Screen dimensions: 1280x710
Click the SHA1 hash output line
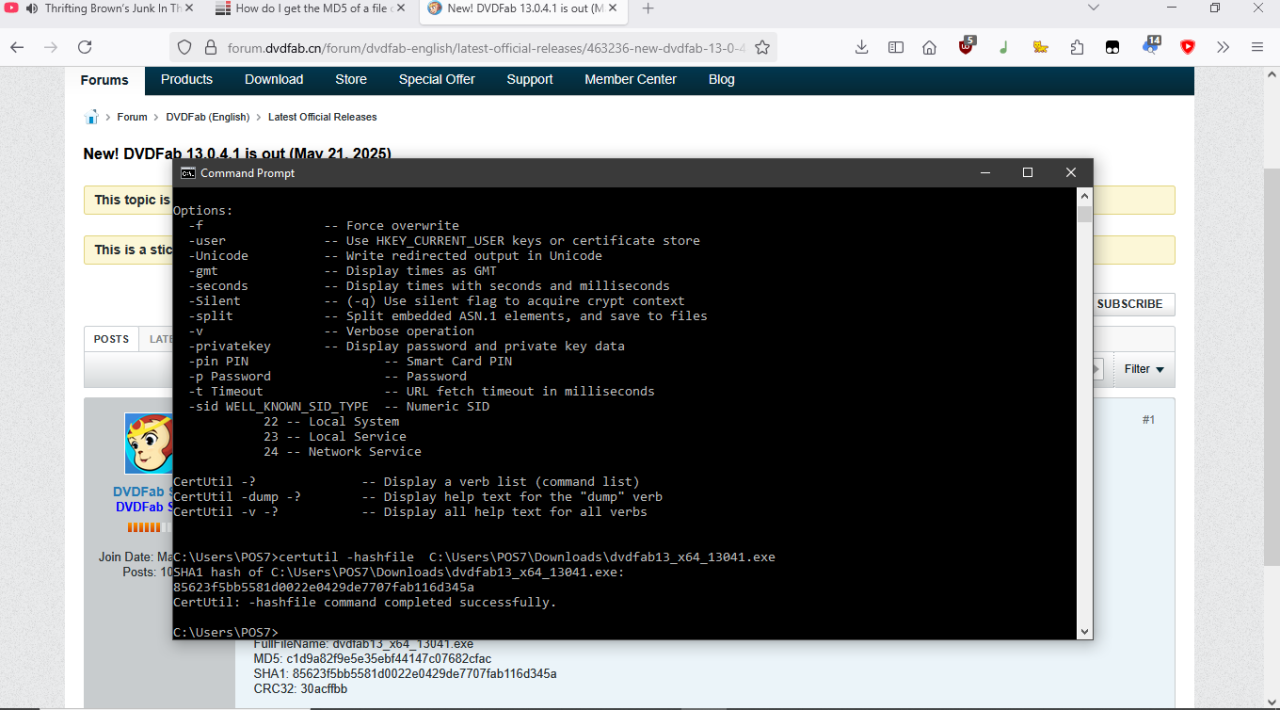(x=323, y=587)
